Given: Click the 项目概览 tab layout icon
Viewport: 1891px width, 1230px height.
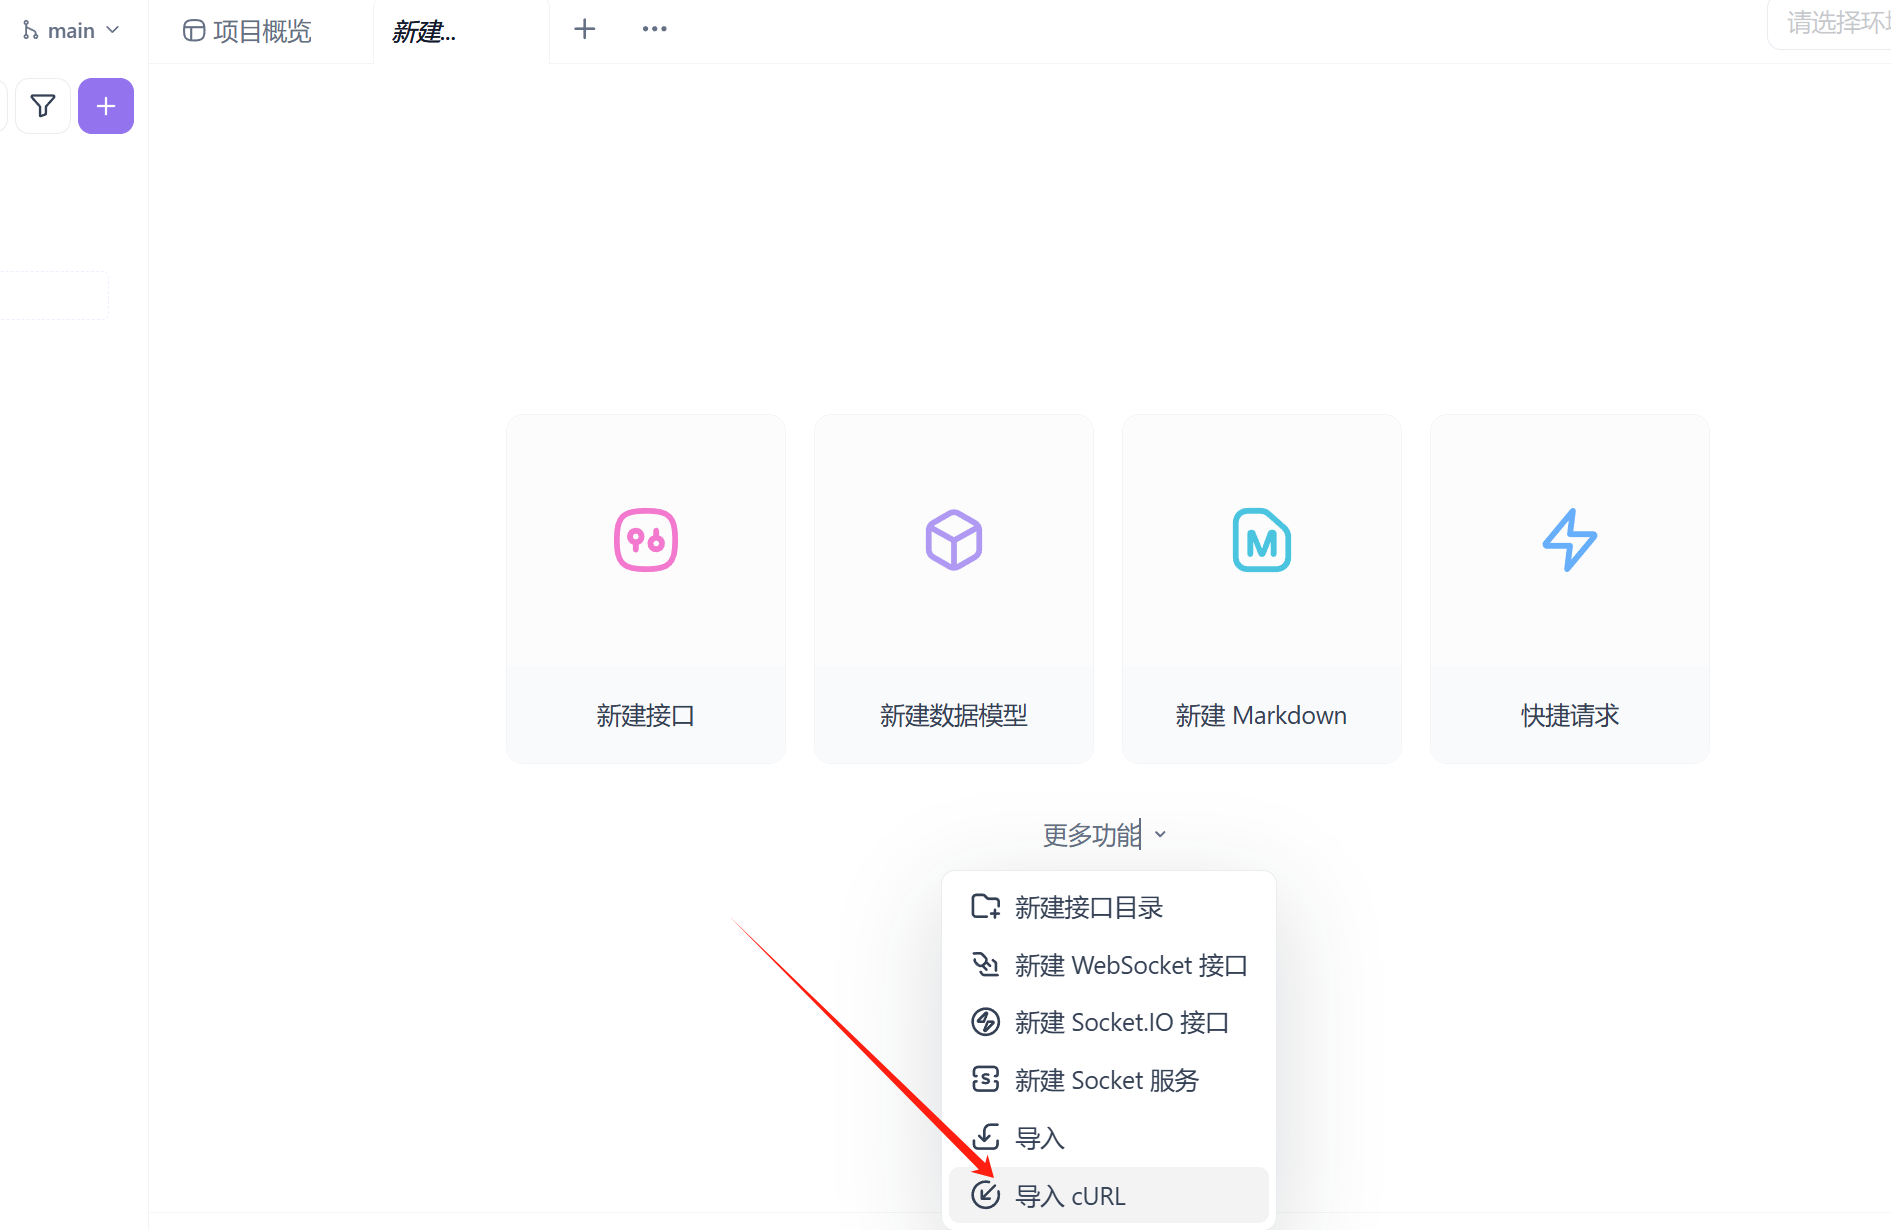Looking at the screenshot, I should click(194, 31).
